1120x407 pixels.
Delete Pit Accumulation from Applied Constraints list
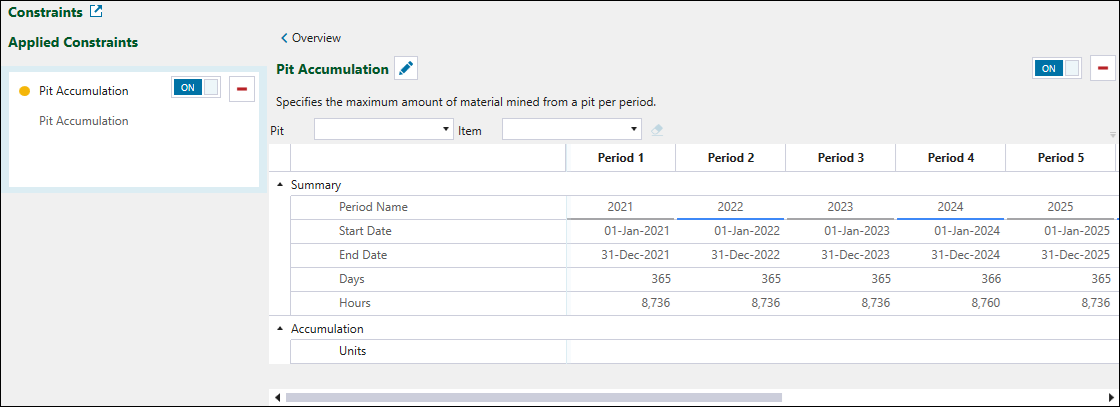pos(241,89)
